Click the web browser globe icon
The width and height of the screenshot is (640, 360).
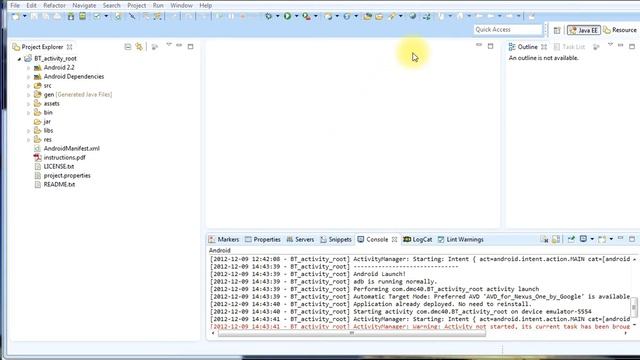pyautogui.click(x=413, y=16)
